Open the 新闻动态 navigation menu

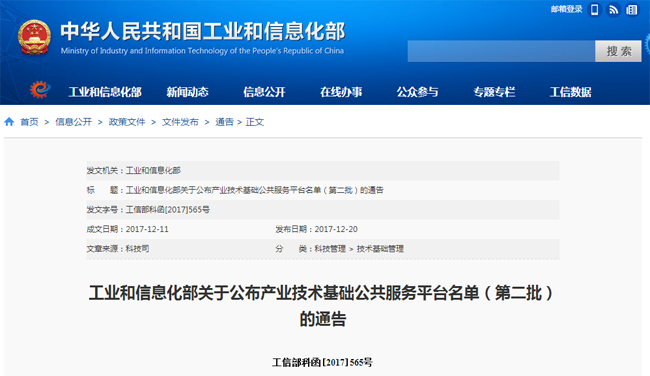(x=187, y=92)
